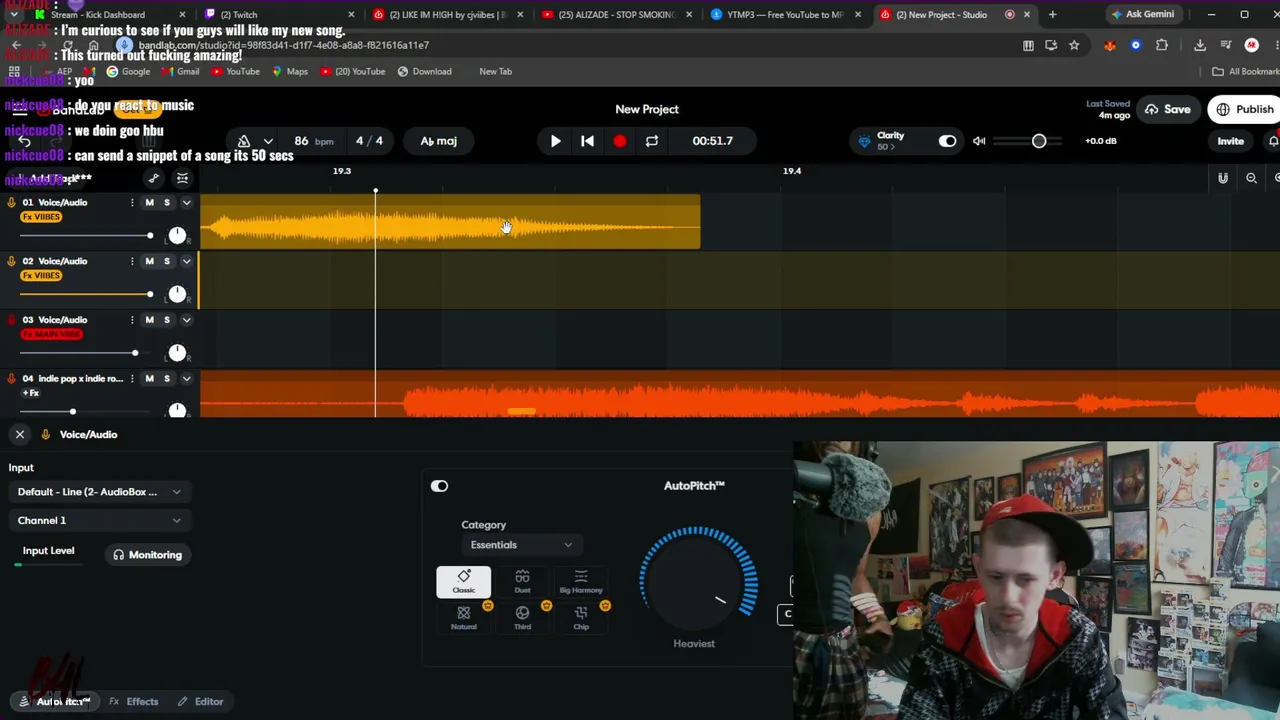Solo track 02 Voice/Audio

167,262
